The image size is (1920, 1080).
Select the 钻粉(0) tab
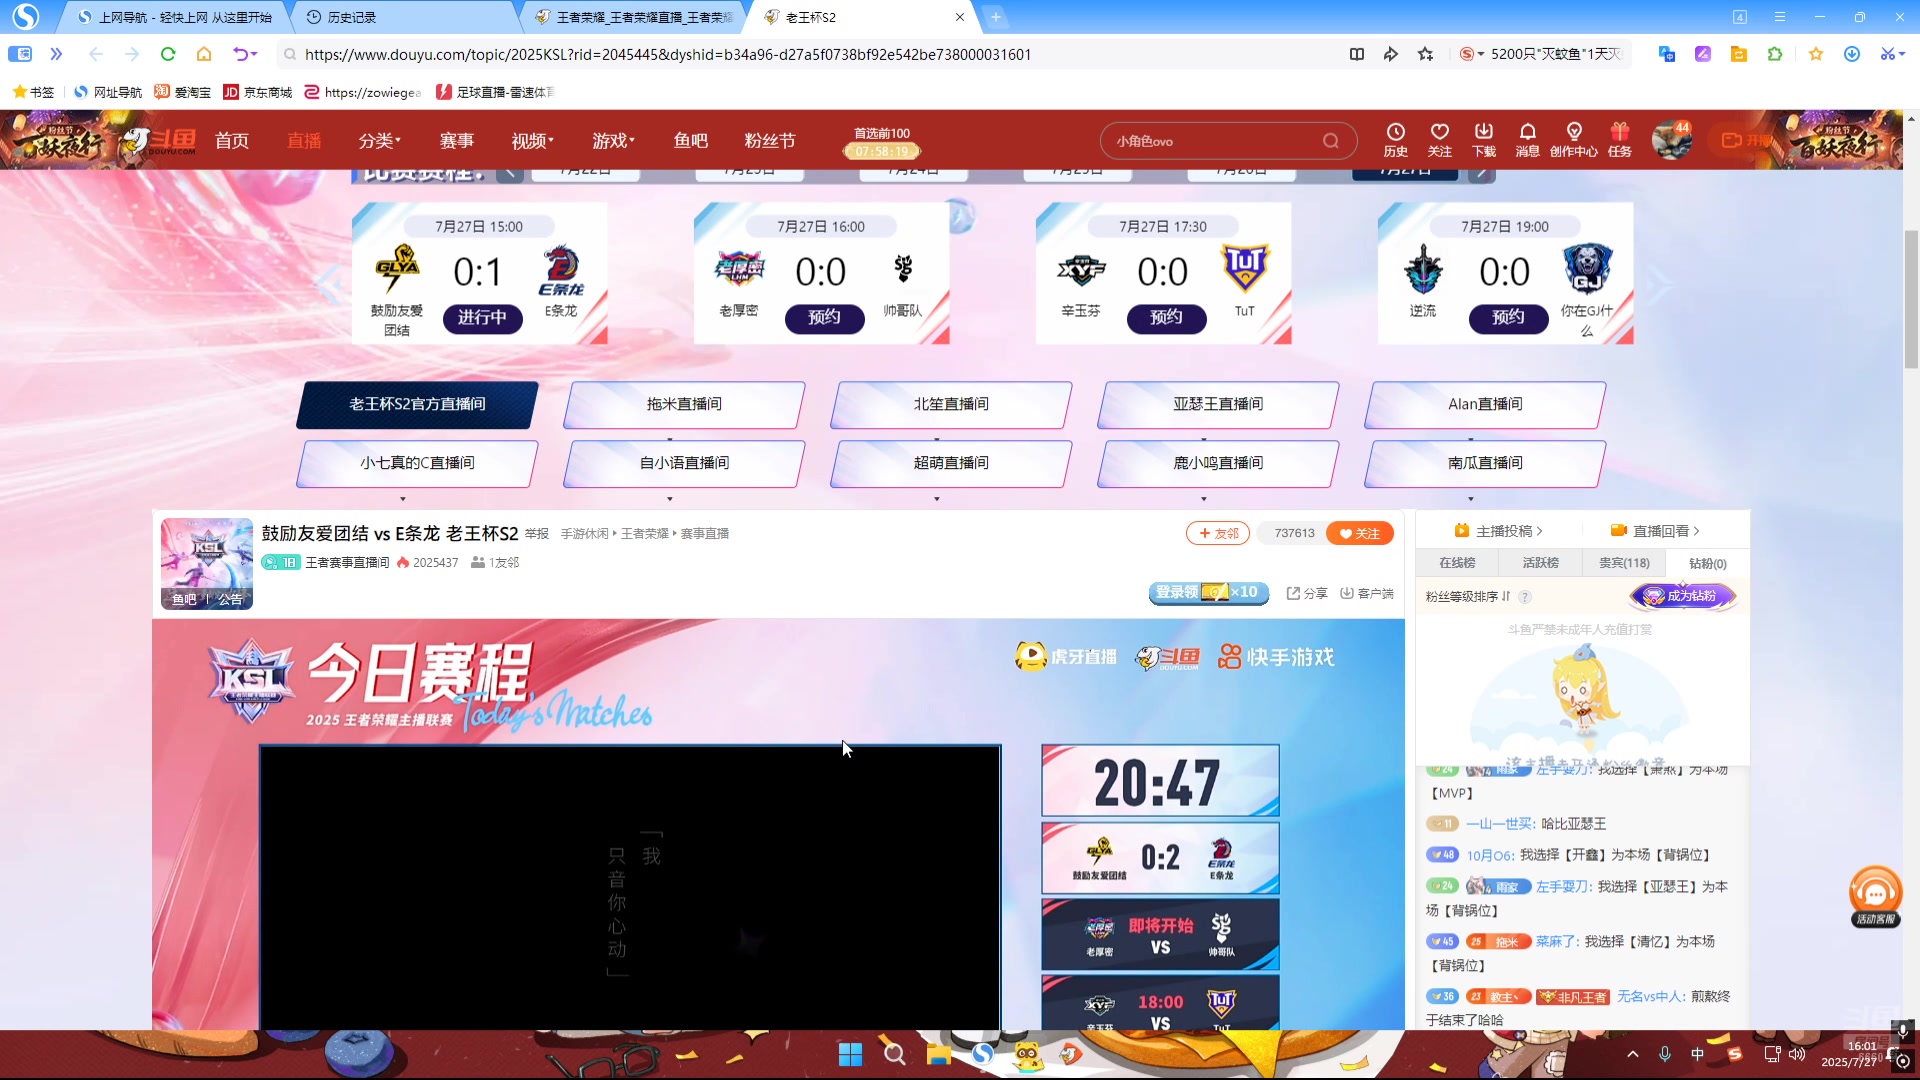pyautogui.click(x=1707, y=563)
